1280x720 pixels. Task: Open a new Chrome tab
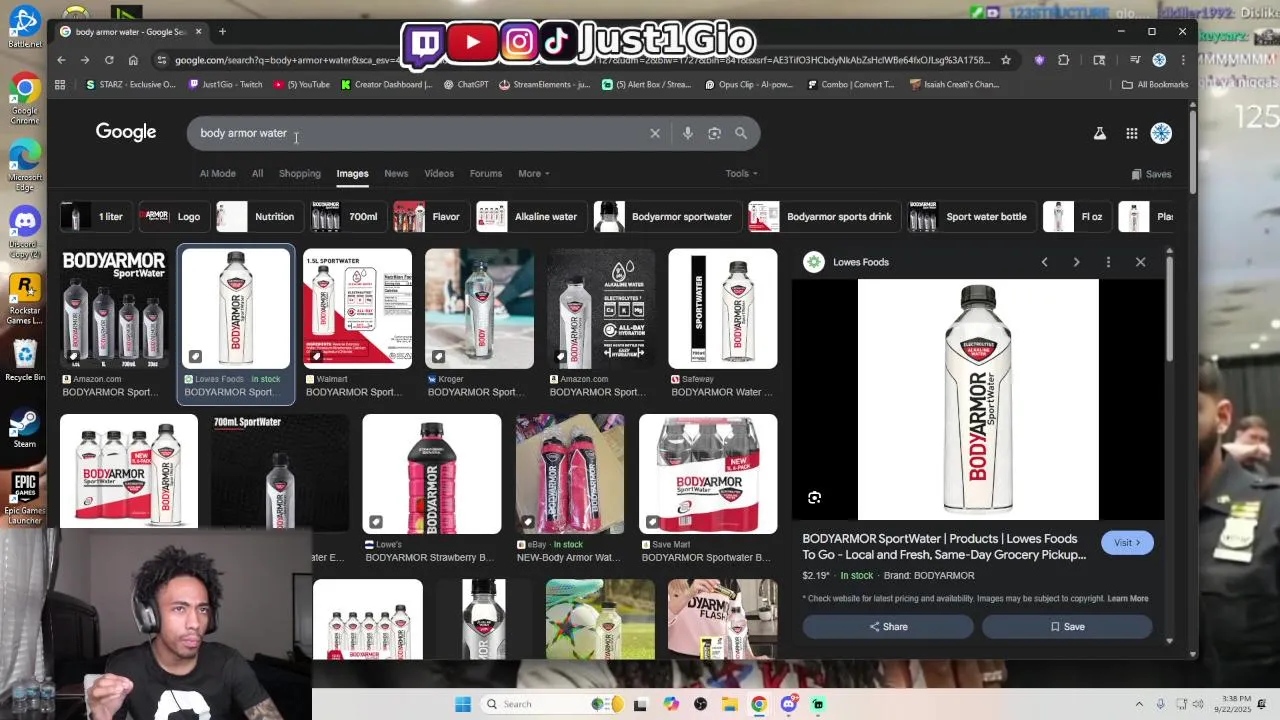[222, 31]
